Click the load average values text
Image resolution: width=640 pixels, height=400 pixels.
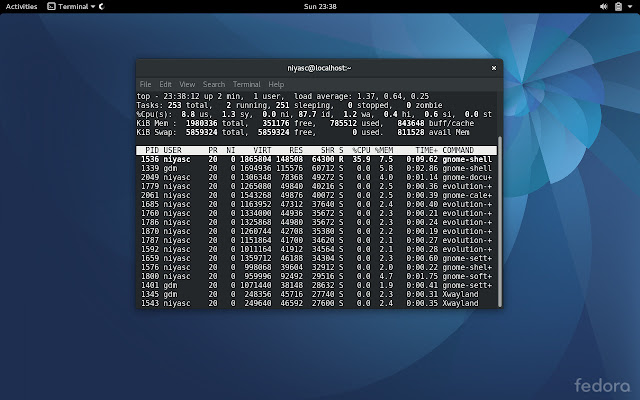(393, 96)
